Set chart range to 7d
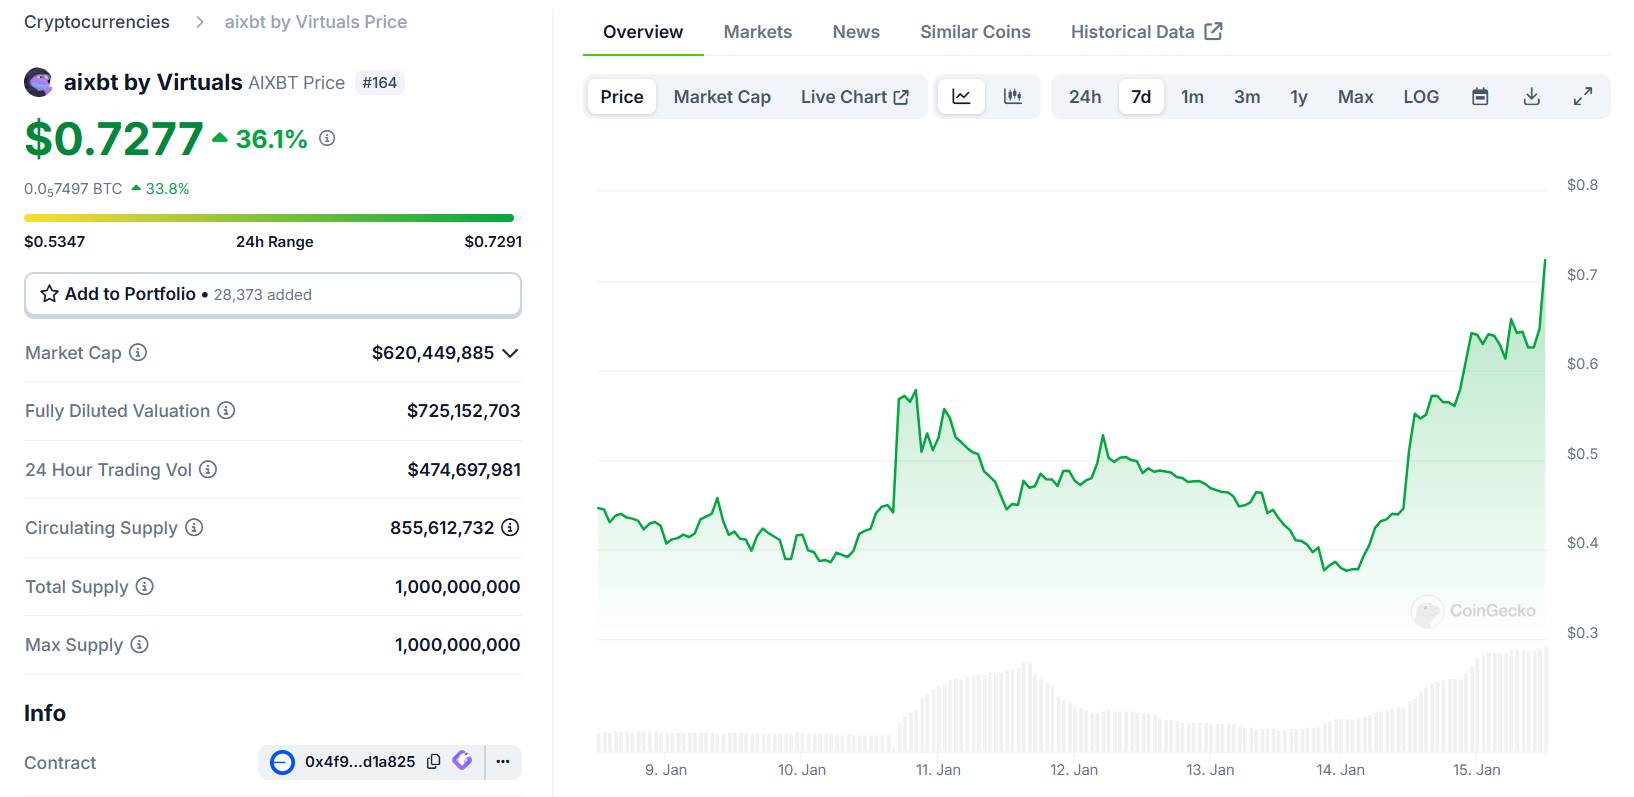The height and width of the screenshot is (797, 1634). (1141, 97)
